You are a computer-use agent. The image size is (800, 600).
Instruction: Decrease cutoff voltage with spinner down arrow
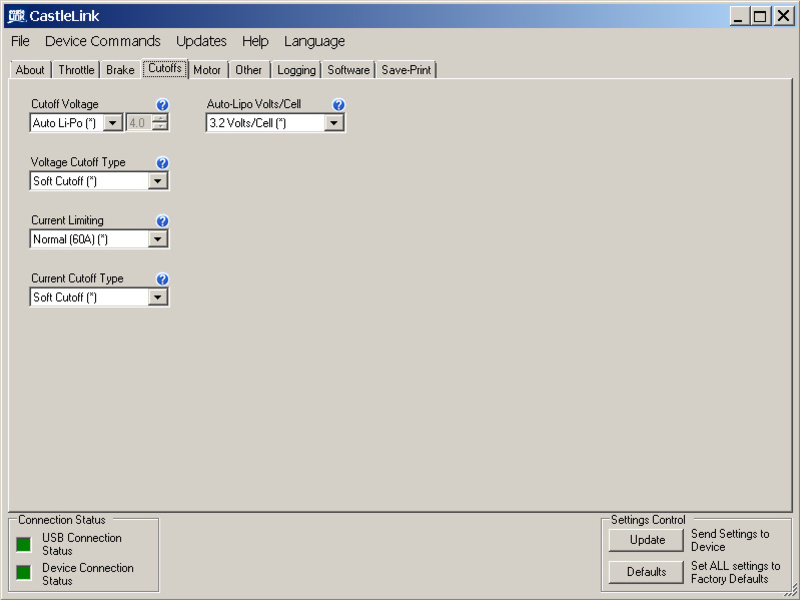pyautogui.click(x=160, y=127)
